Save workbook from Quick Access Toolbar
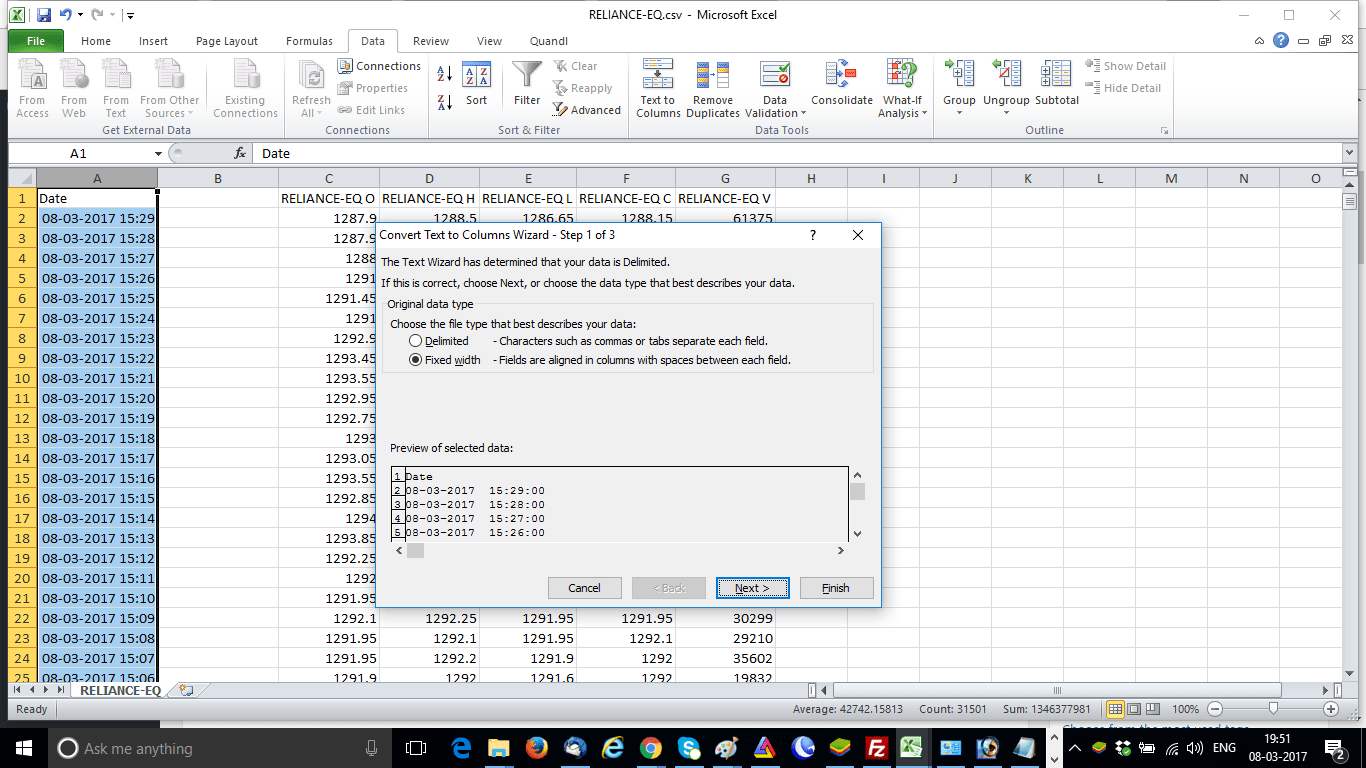This screenshot has width=1366, height=768. click(43, 15)
